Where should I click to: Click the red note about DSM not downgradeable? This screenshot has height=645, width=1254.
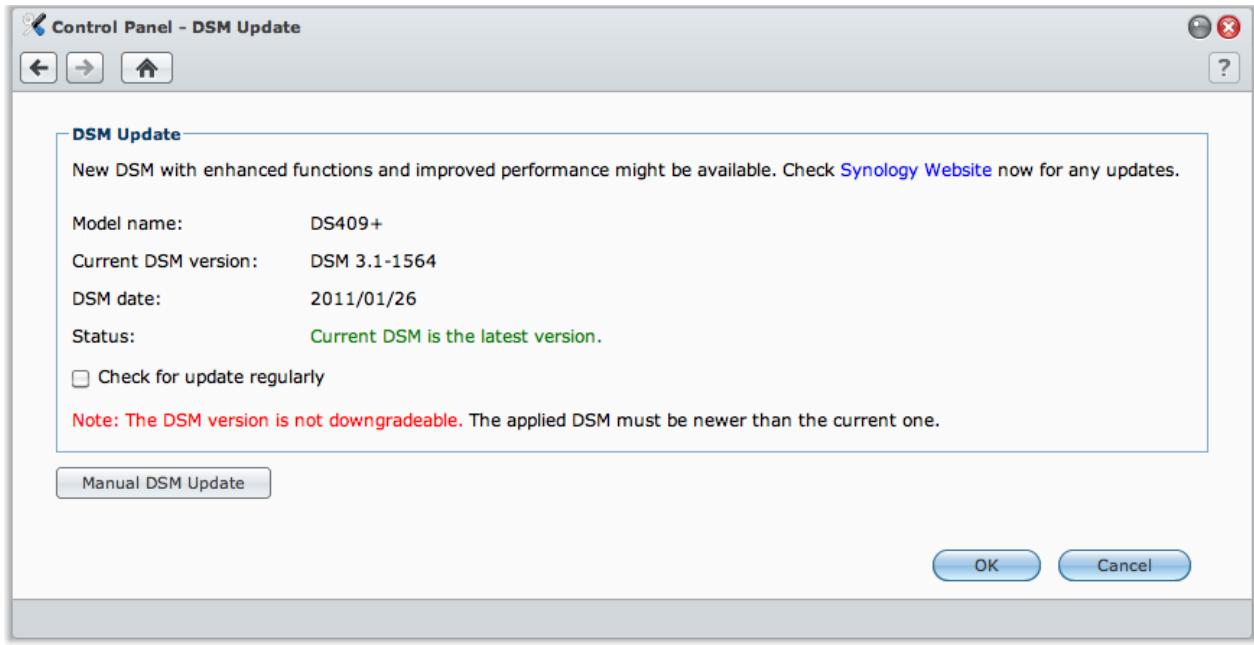click(x=269, y=420)
